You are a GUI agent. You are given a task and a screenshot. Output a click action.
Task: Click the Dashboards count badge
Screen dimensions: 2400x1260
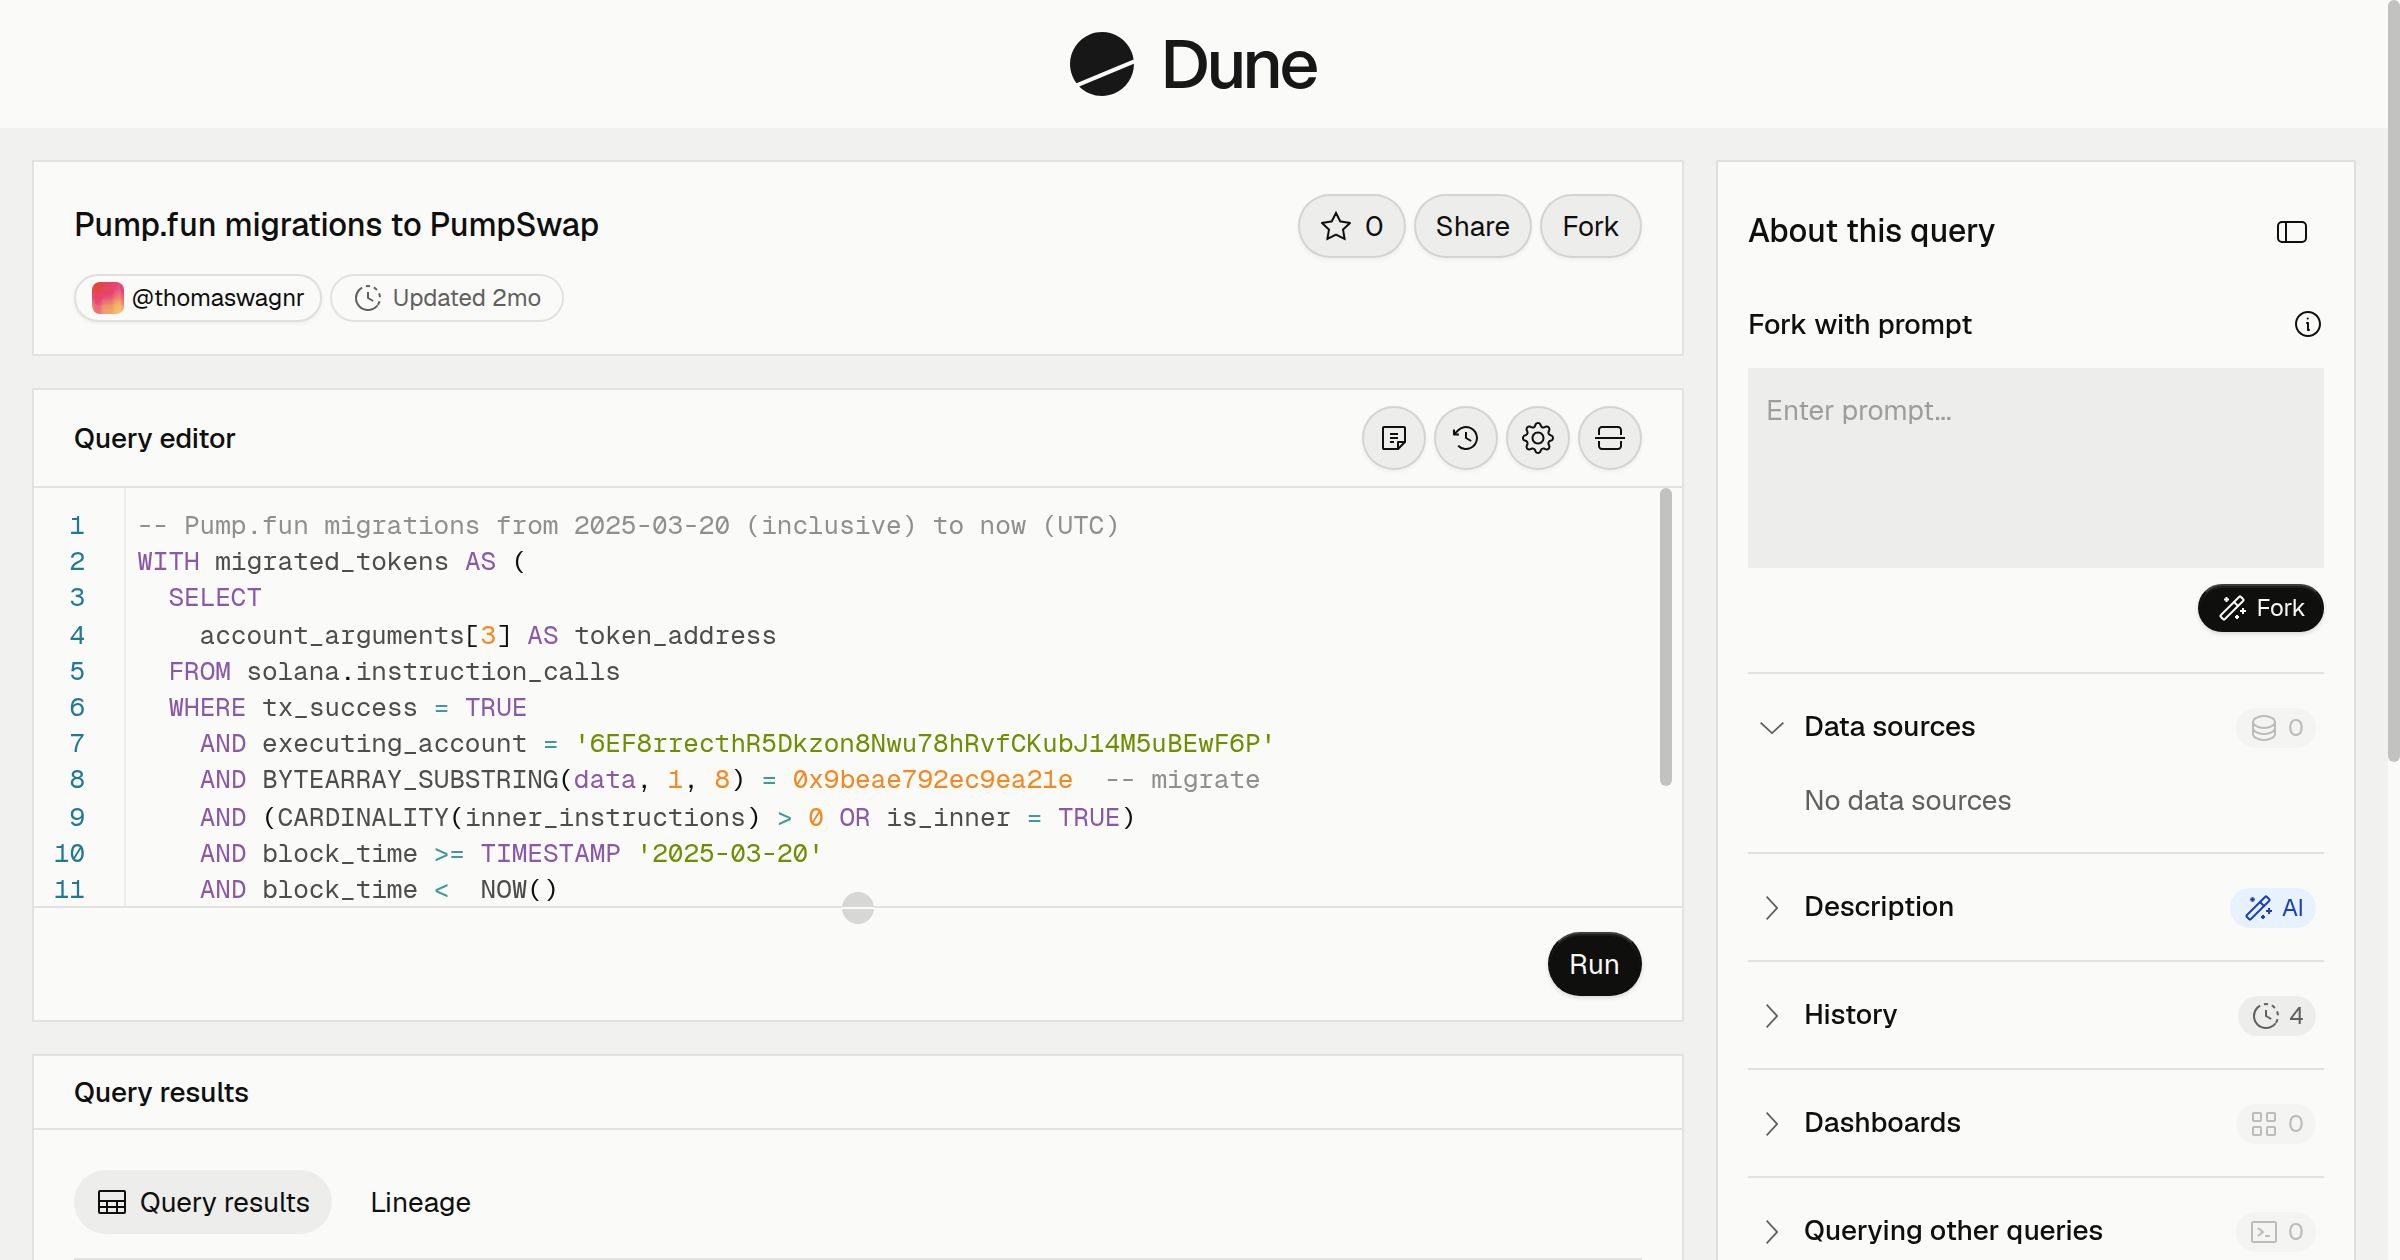pos(2276,1123)
